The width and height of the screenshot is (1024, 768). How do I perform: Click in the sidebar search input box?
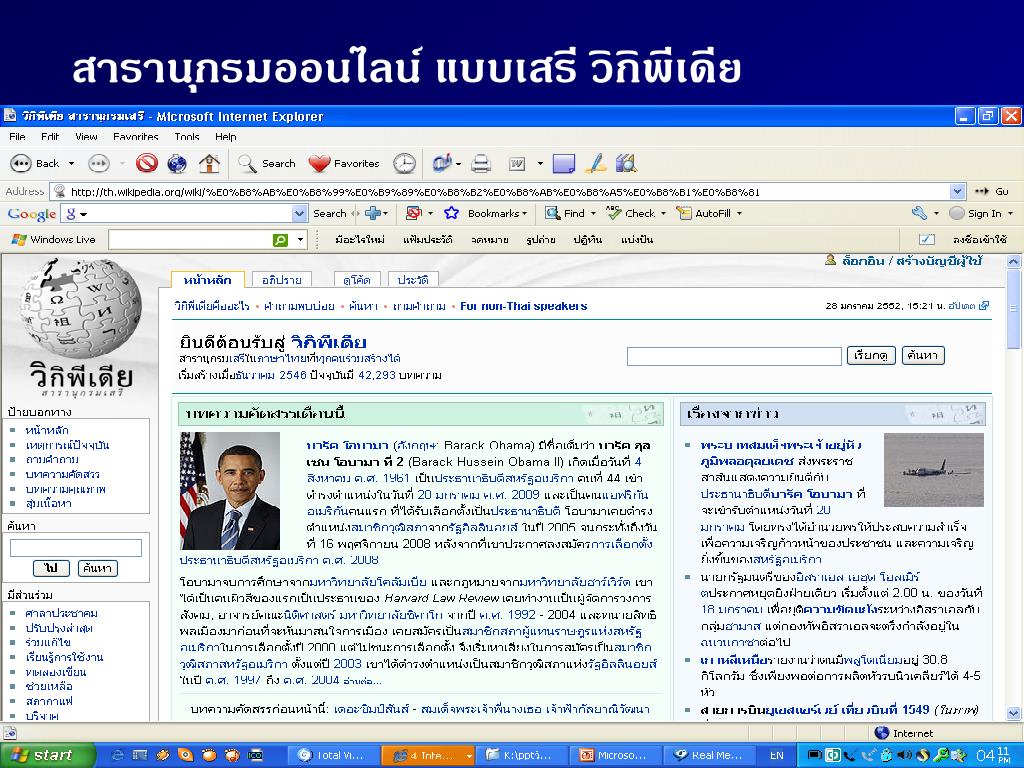coord(76,547)
